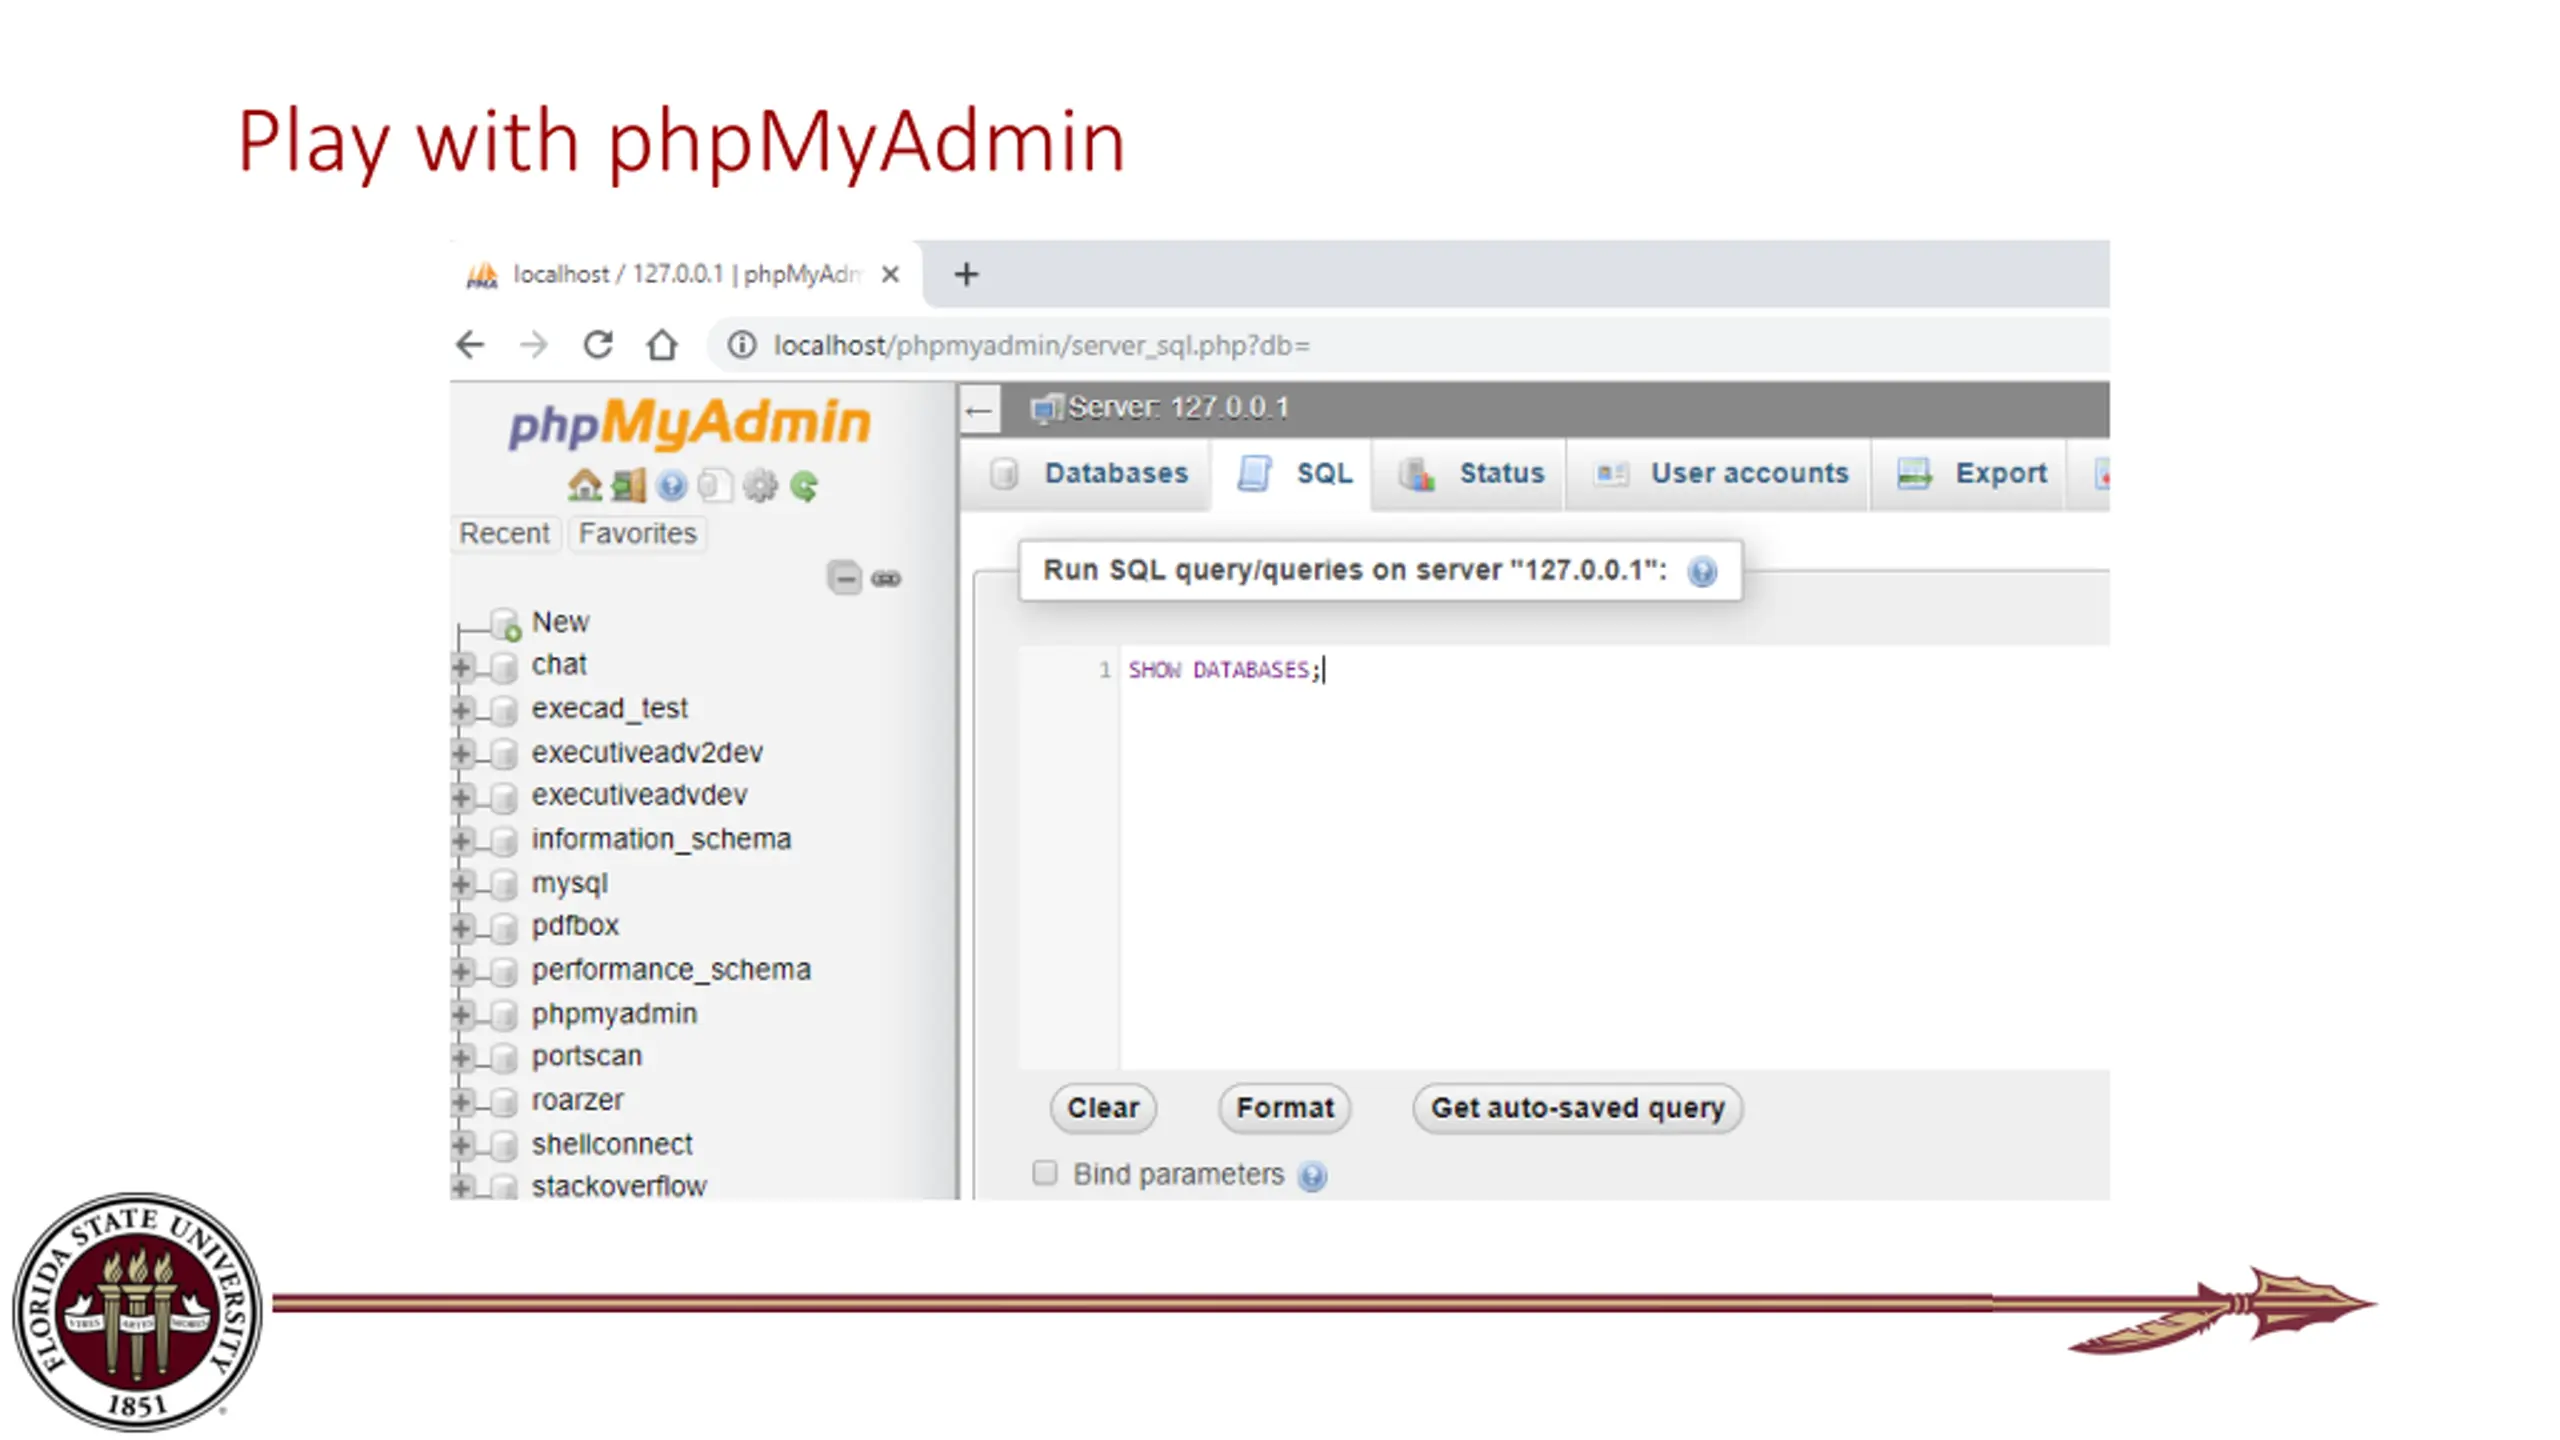This screenshot has height=1440, width=2560.
Task: Click the link-with-main-panel chain icon
Action: point(886,578)
